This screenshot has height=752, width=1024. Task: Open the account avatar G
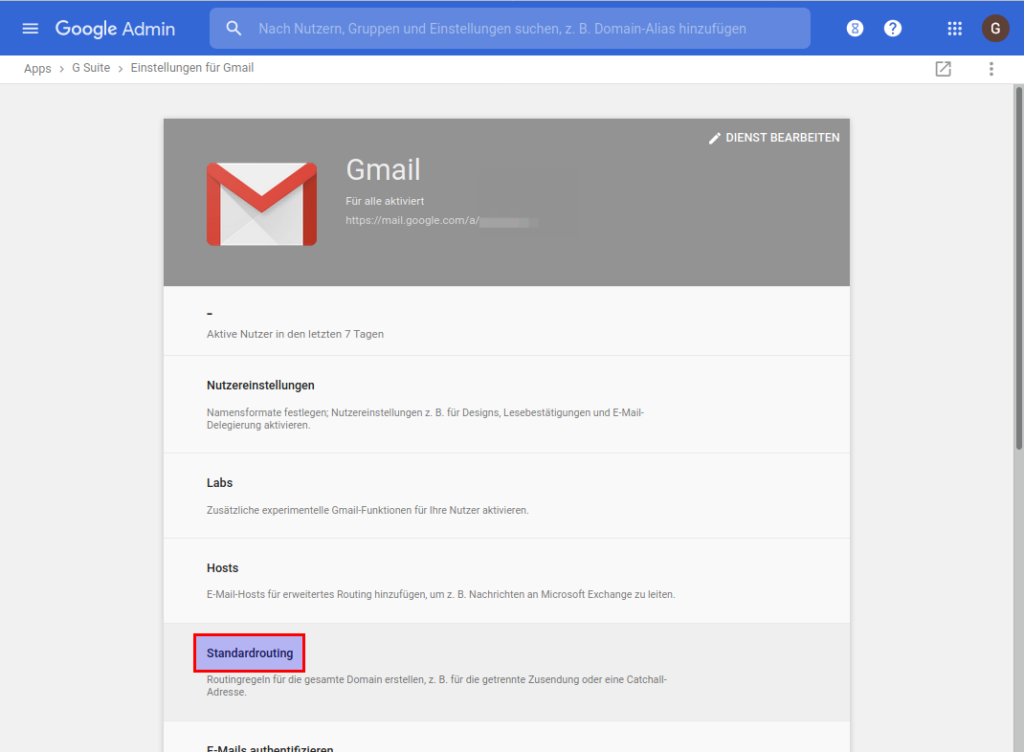[995, 29]
